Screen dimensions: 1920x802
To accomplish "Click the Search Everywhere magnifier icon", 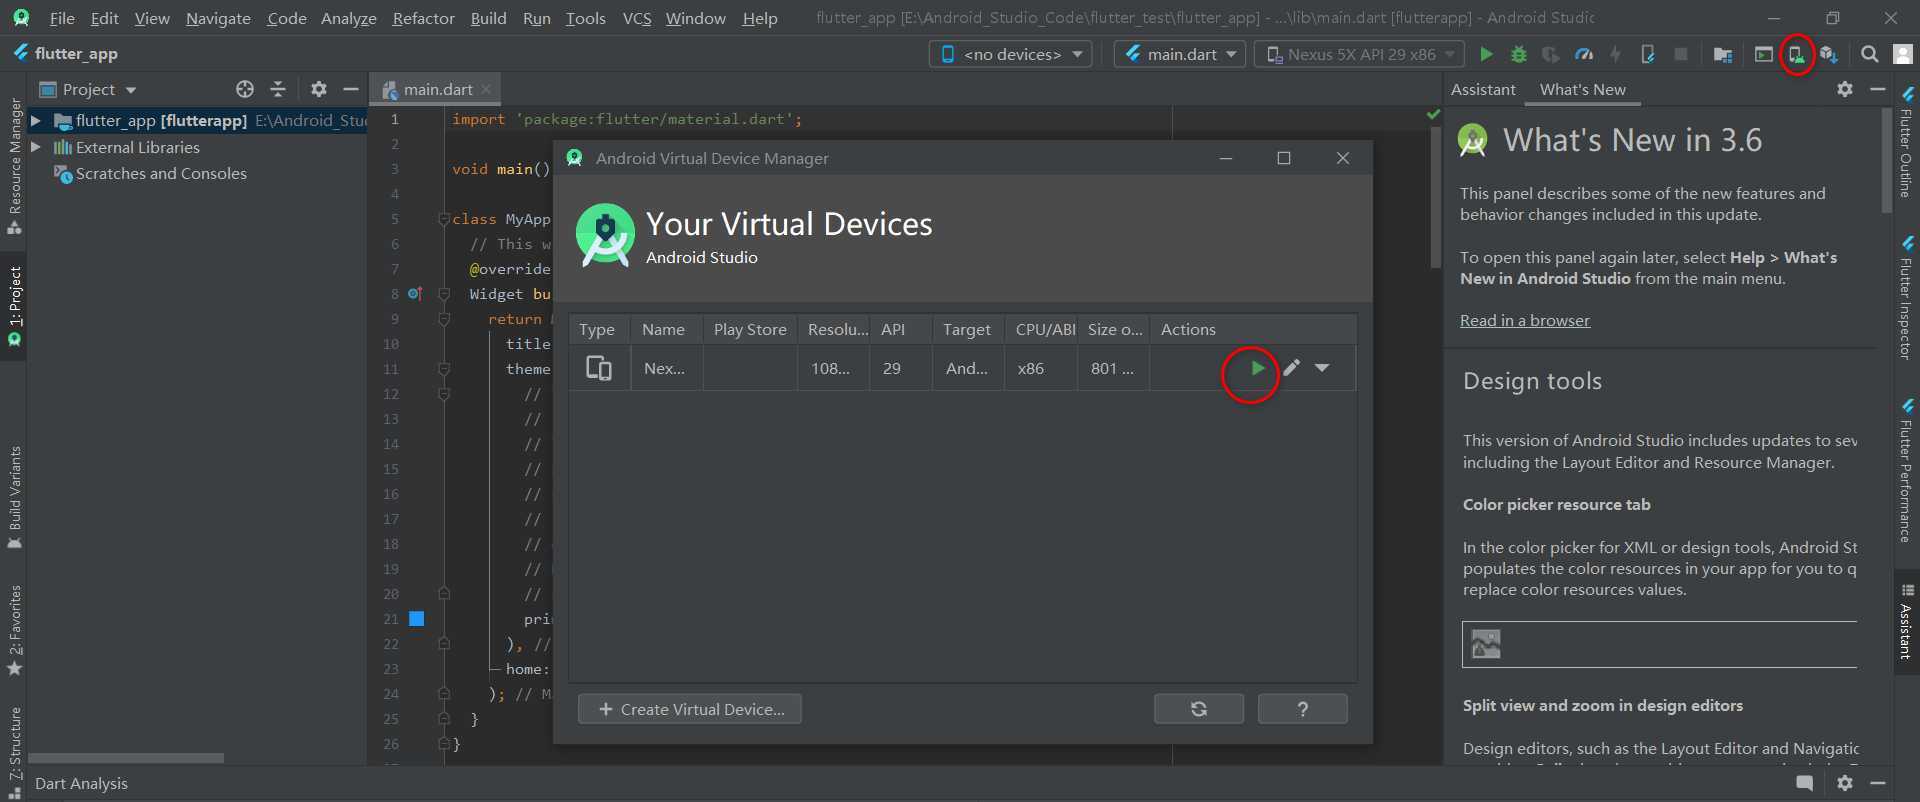I will pyautogui.click(x=1869, y=54).
